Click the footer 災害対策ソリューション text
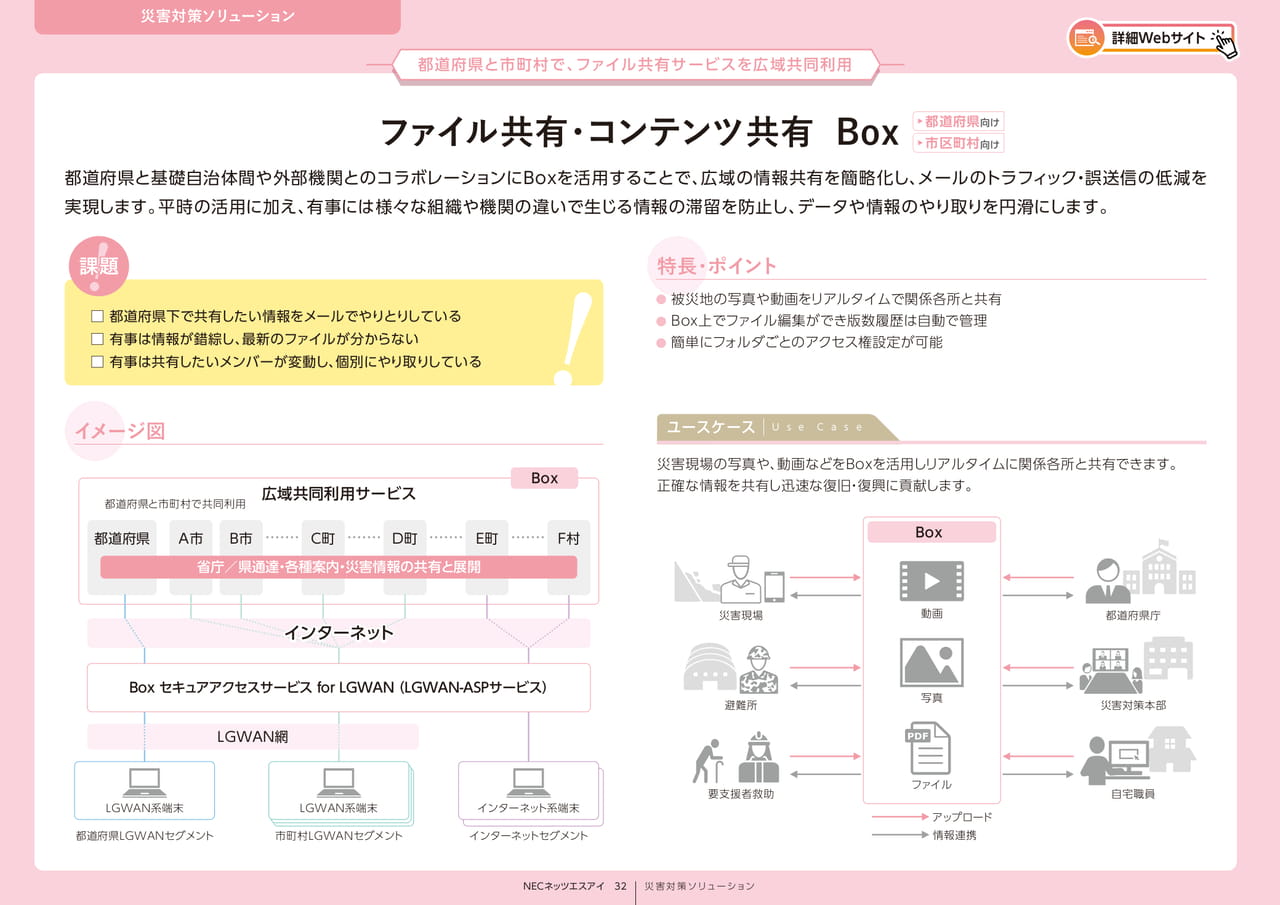This screenshot has height=905, width=1280. click(699, 887)
